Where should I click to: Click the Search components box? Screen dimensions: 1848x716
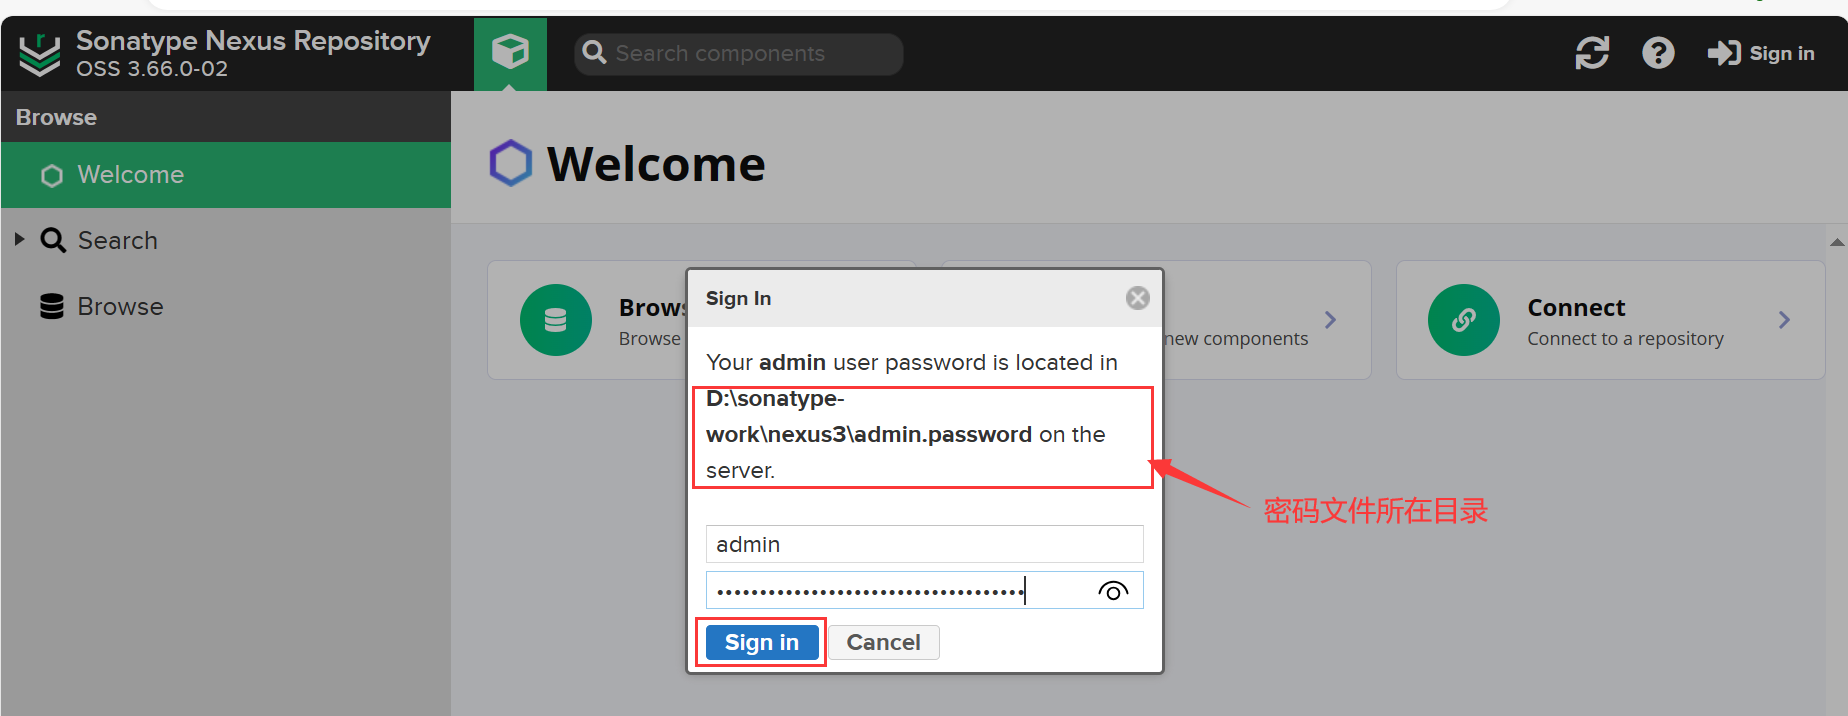(x=738, y=54)
